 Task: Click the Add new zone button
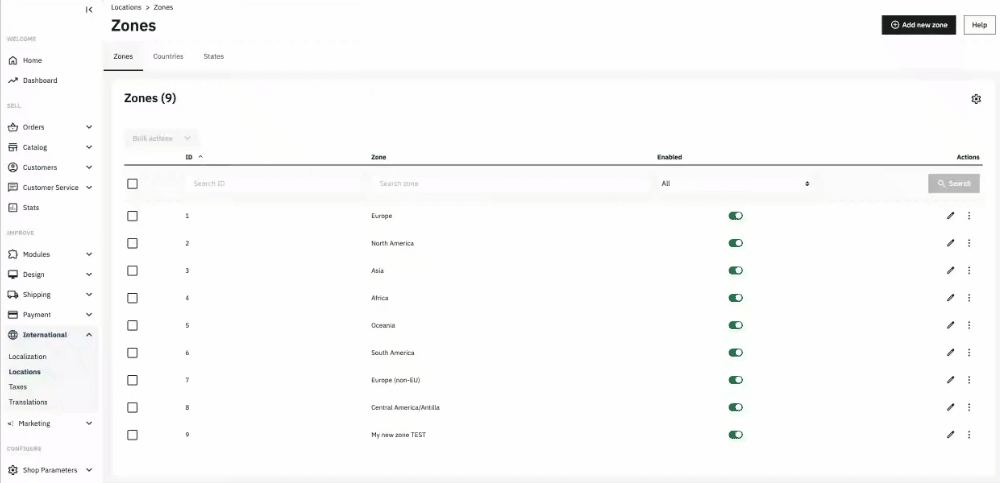pyautogui.click(x=918, y=25)
